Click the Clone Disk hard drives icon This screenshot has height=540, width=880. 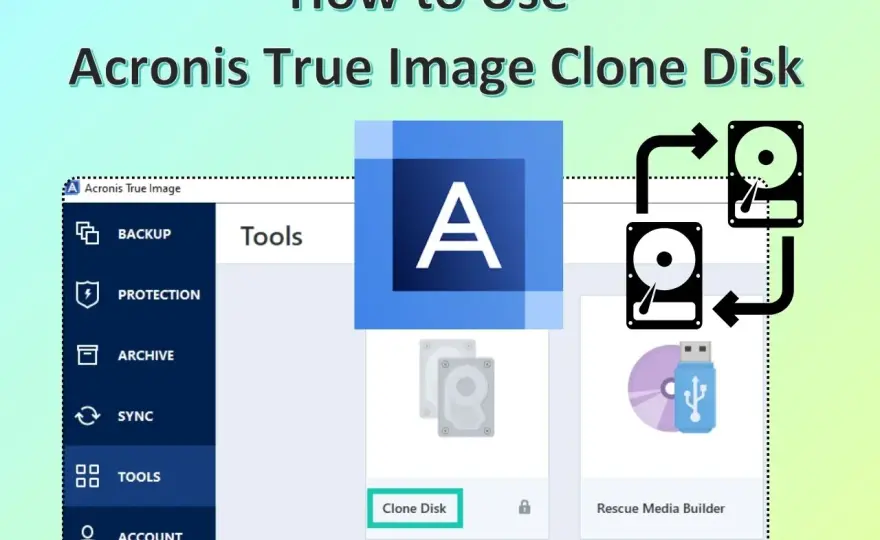457,387
